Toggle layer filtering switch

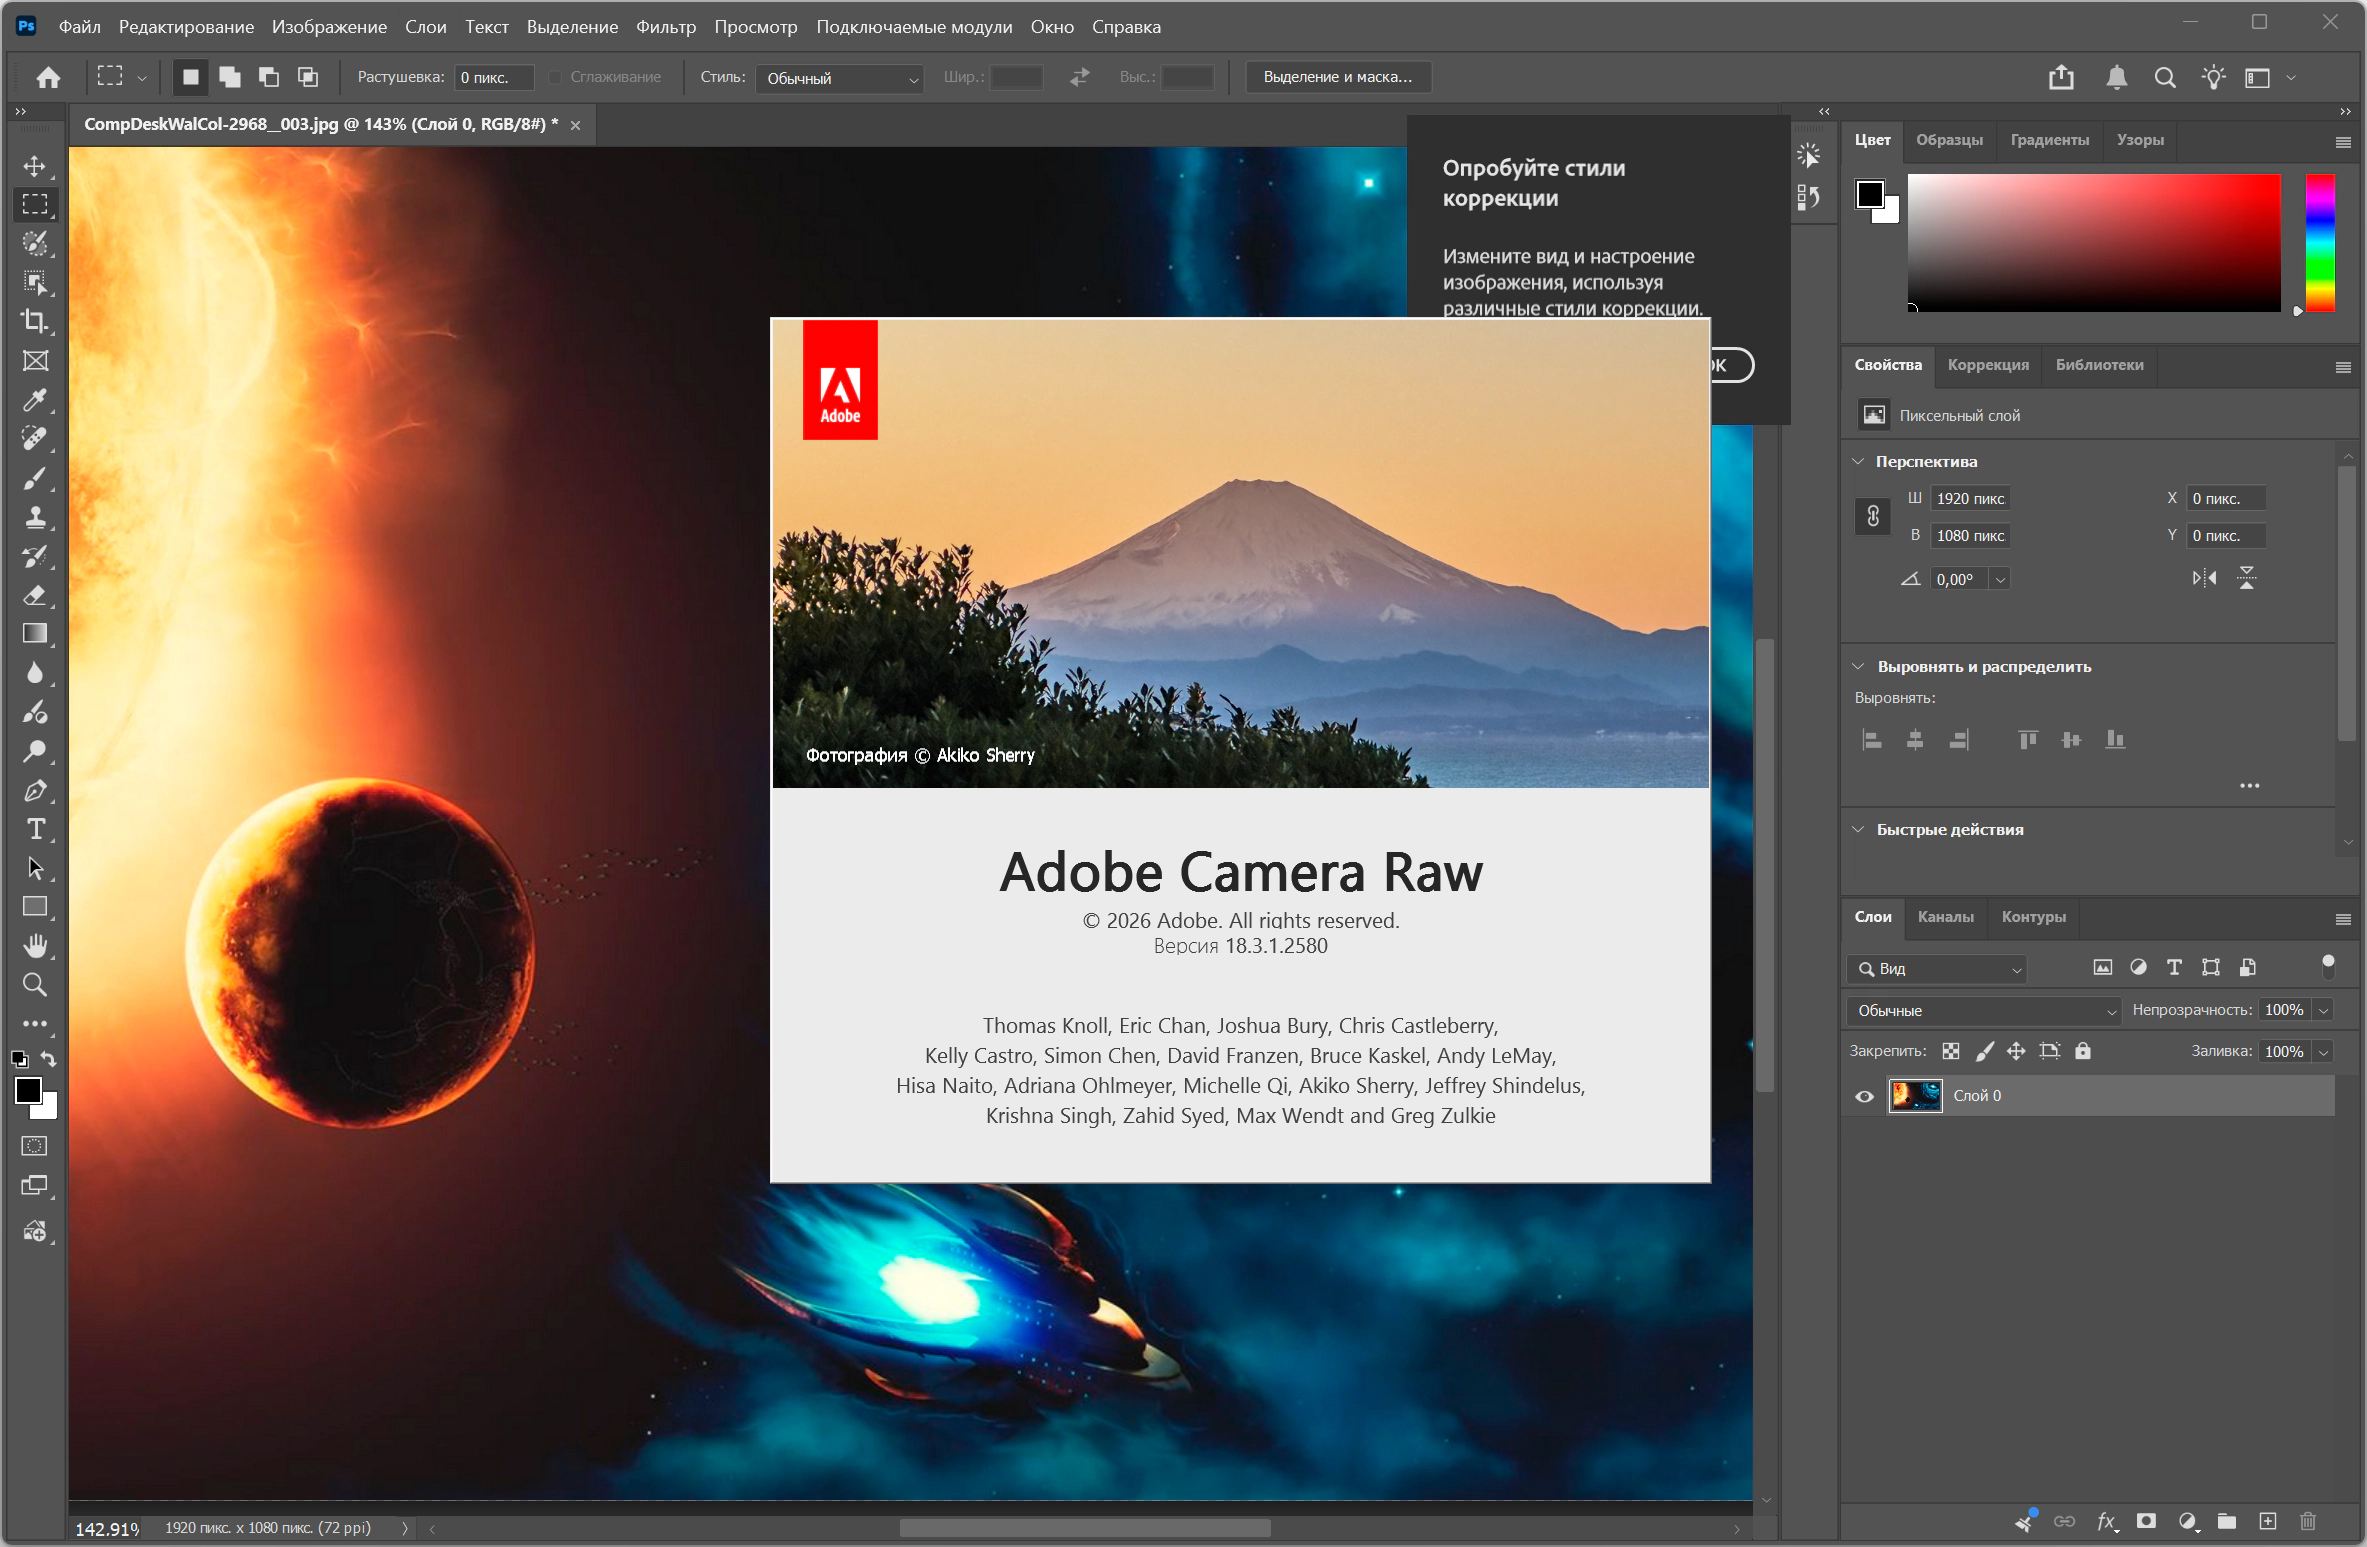tap(2328, 966)
